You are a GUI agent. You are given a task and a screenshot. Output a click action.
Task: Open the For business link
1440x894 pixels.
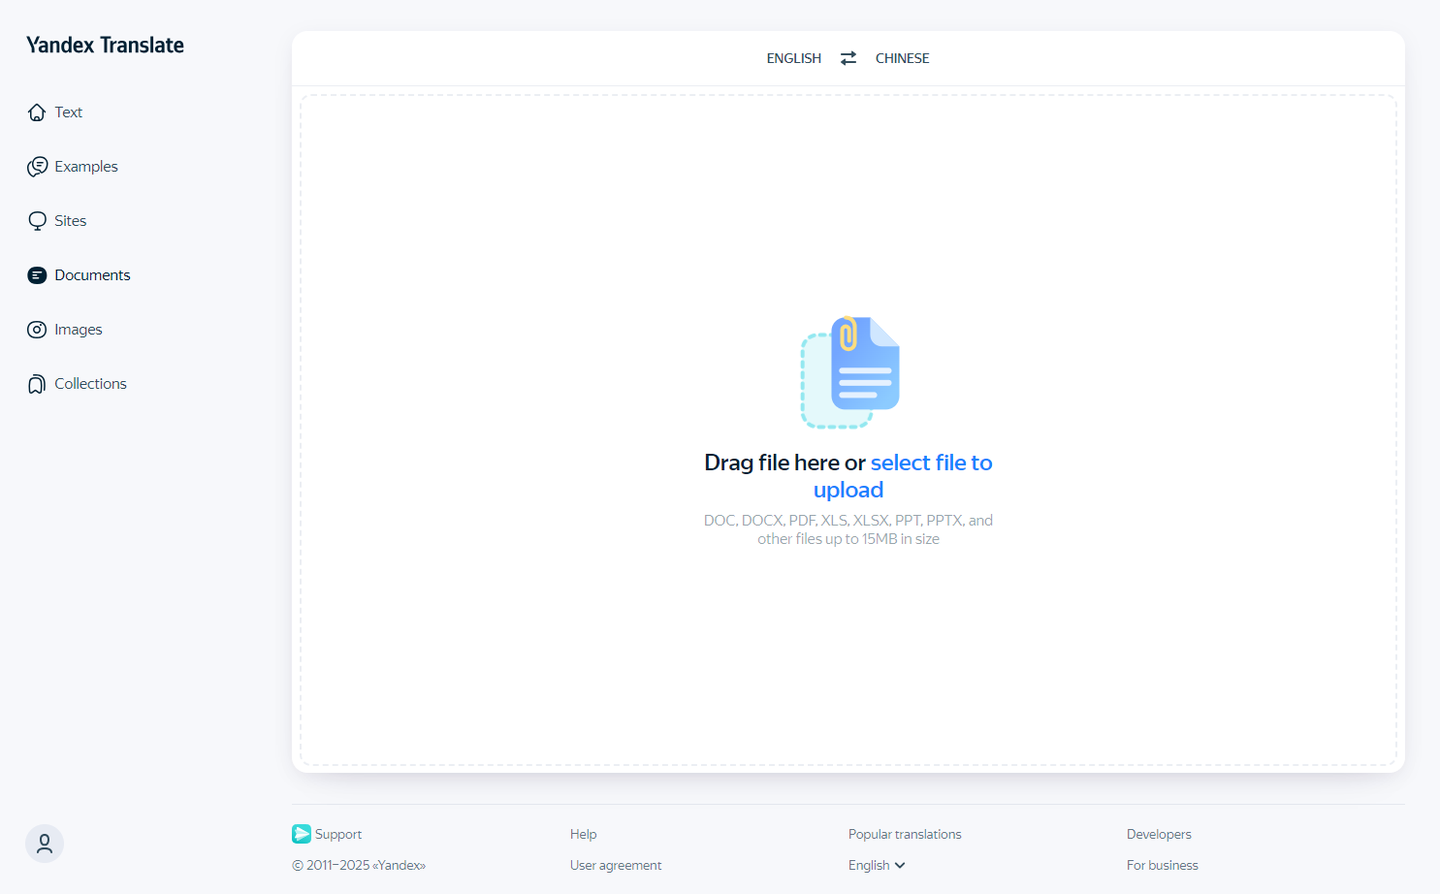(x=1162, y=865)
